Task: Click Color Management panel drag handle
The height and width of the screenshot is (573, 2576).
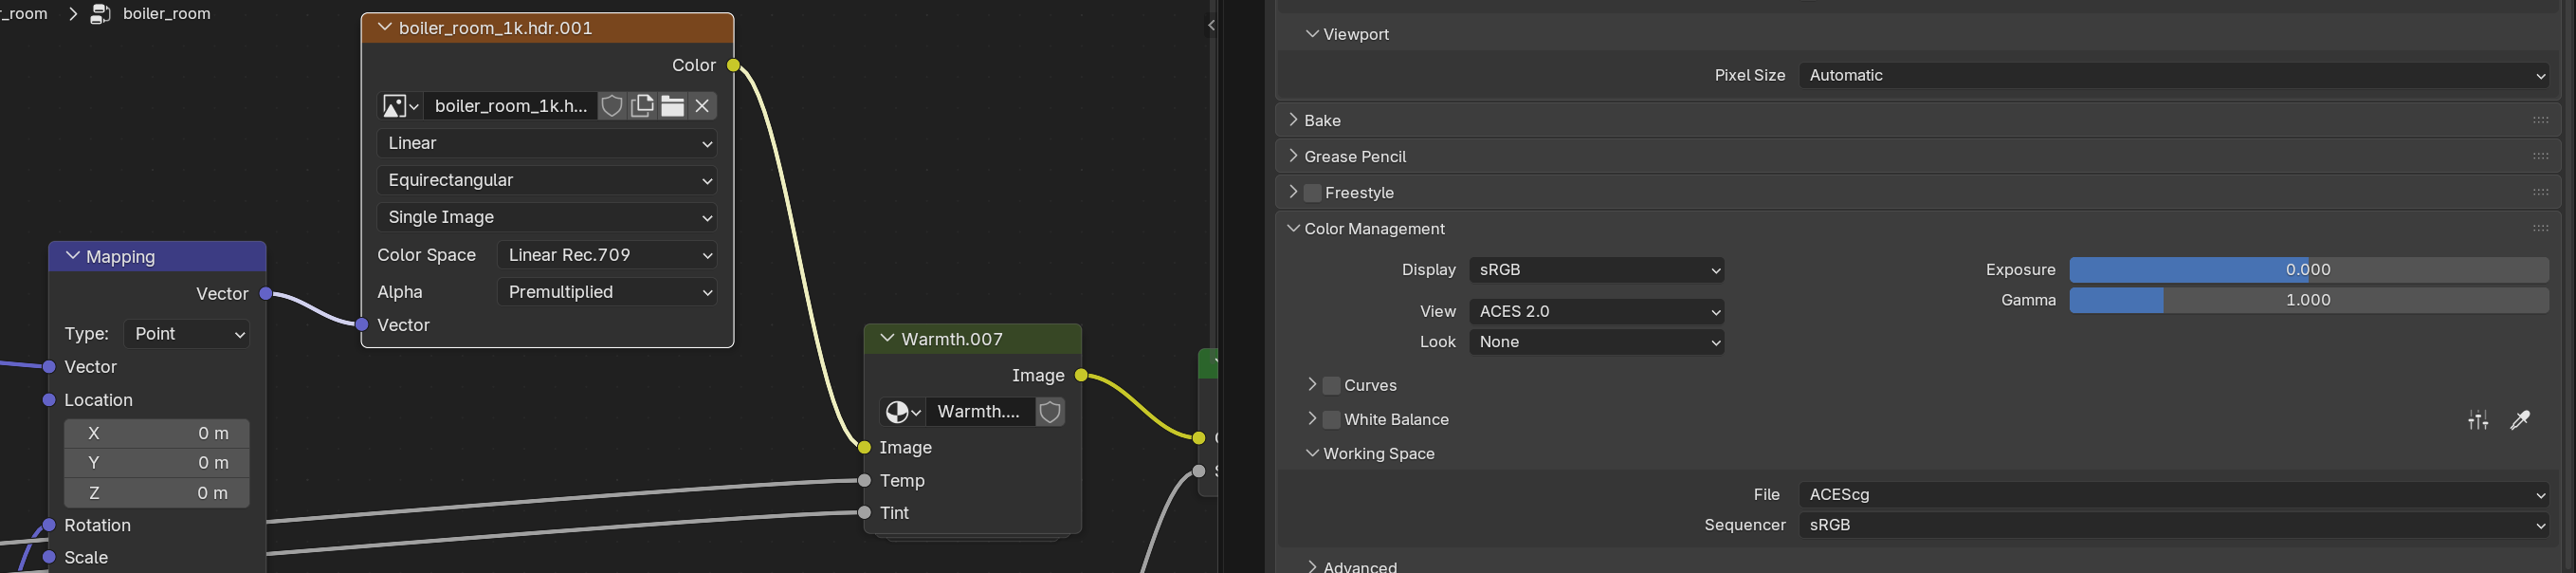Action: click(x=2541, y=228)
